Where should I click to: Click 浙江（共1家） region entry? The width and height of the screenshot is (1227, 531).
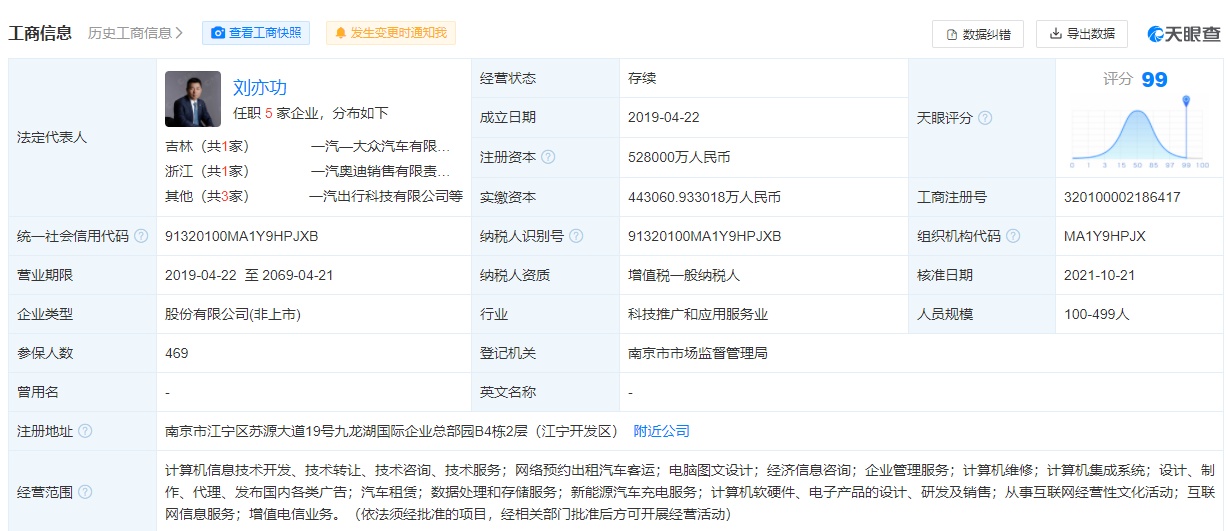point(207,171)
